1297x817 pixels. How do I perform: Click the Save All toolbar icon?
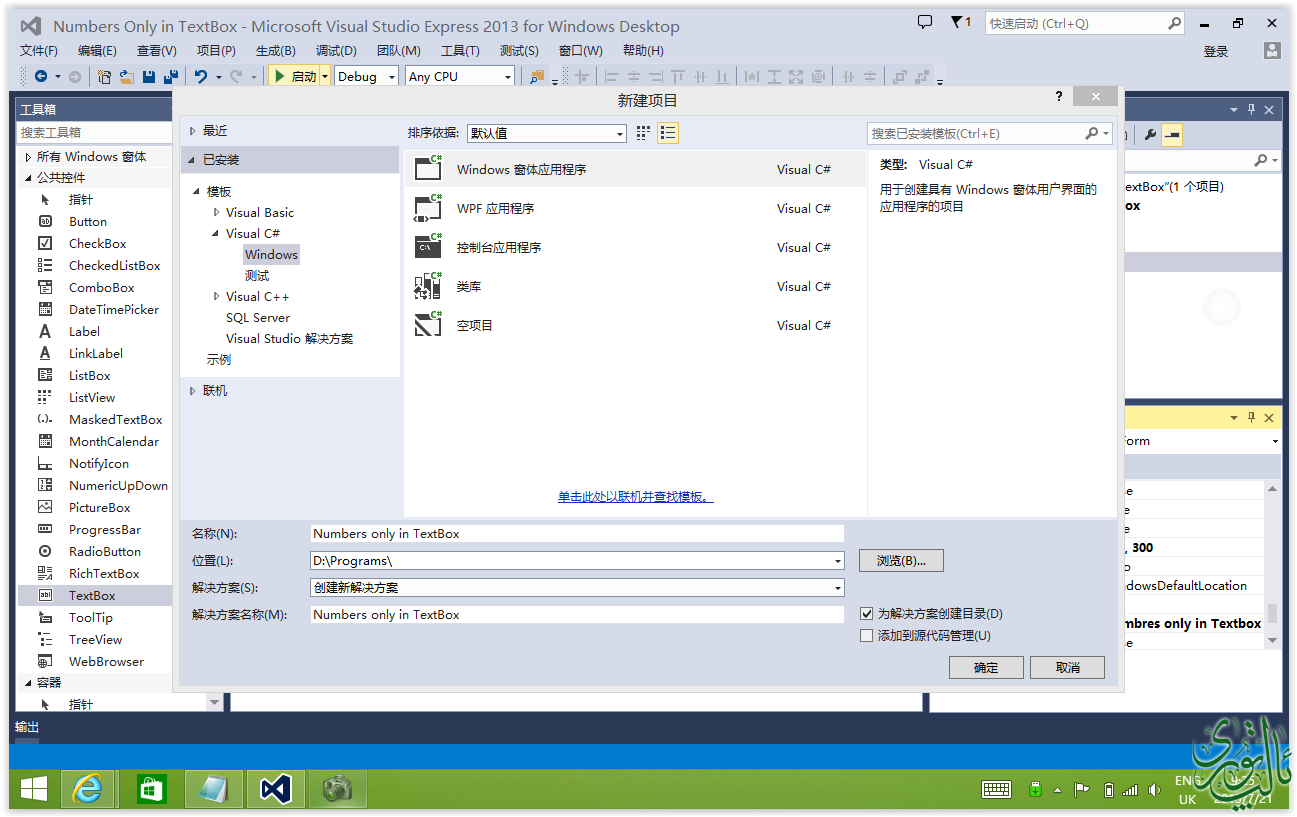pyautogui.click(x=170, y=76)
